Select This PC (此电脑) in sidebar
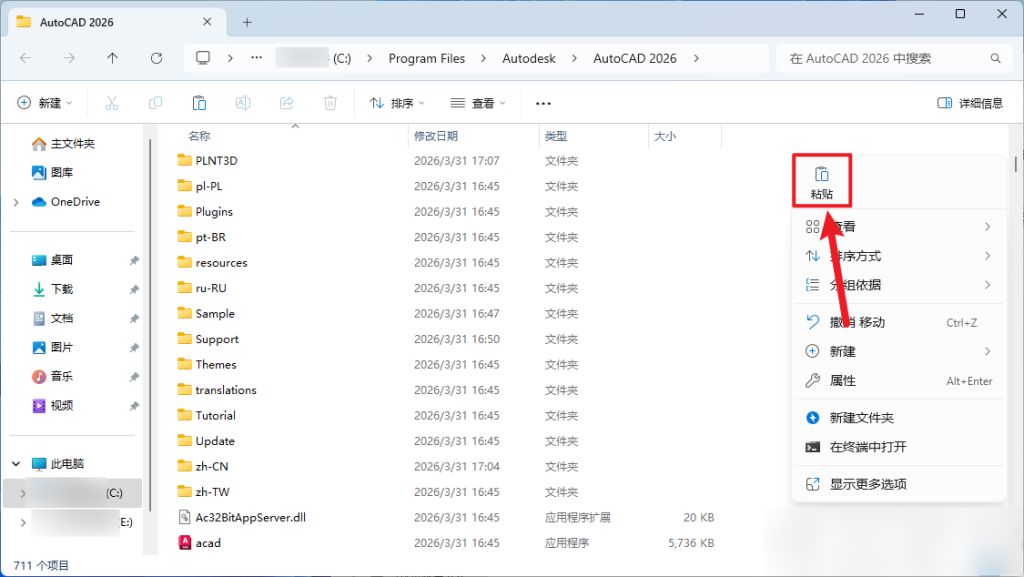 coord(58,464)
